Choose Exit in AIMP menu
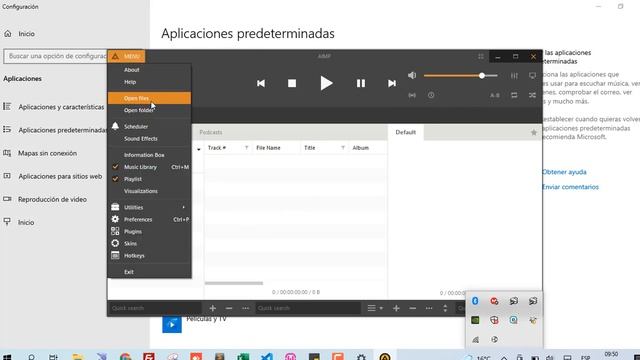This screenshot has width=640, height=360. [129, 272]
